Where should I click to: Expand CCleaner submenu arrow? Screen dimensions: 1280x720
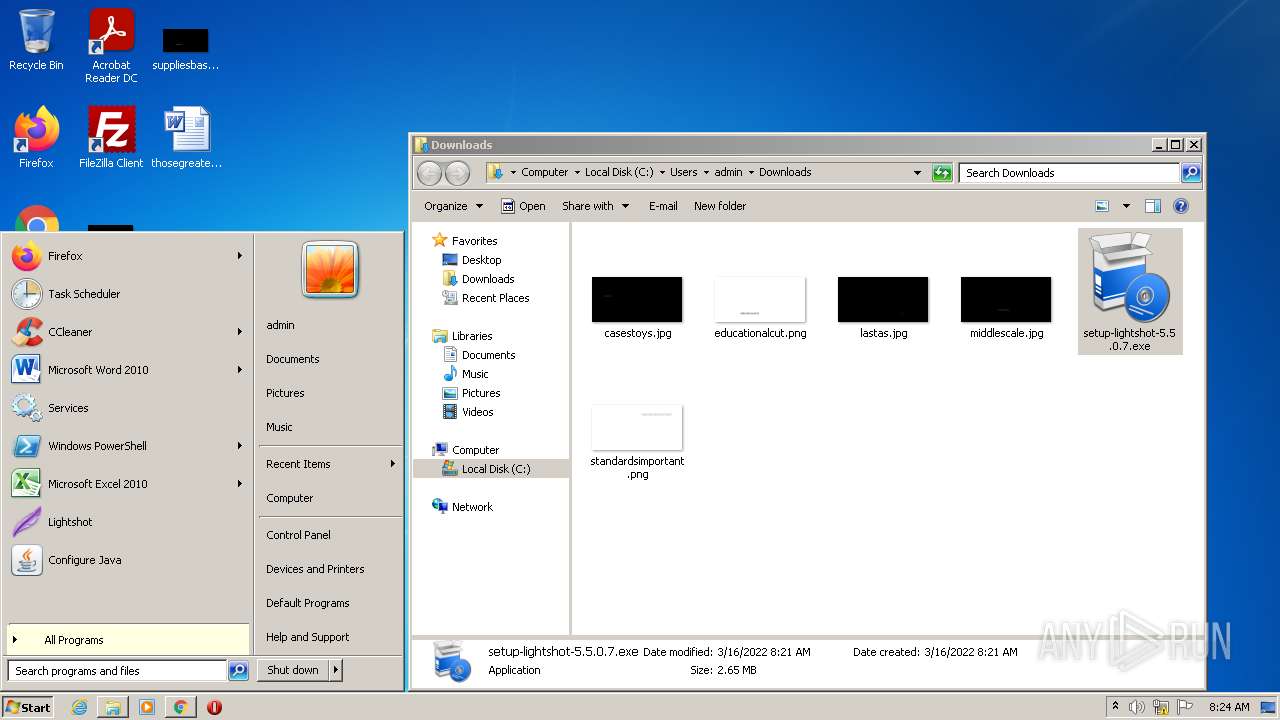240,332
